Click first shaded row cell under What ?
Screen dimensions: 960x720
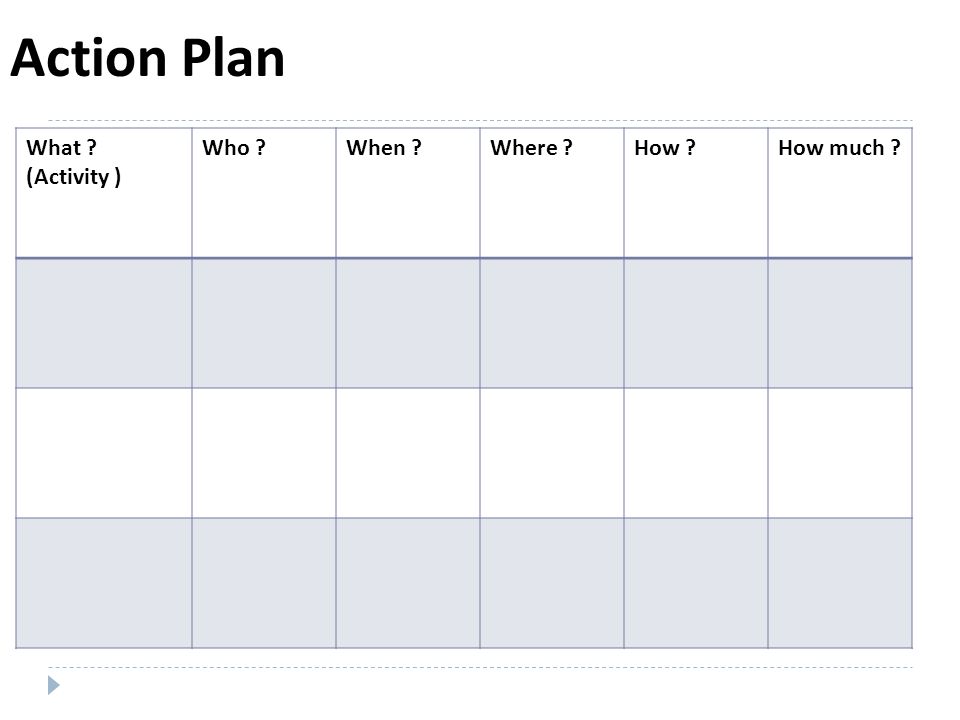(103, 323)
